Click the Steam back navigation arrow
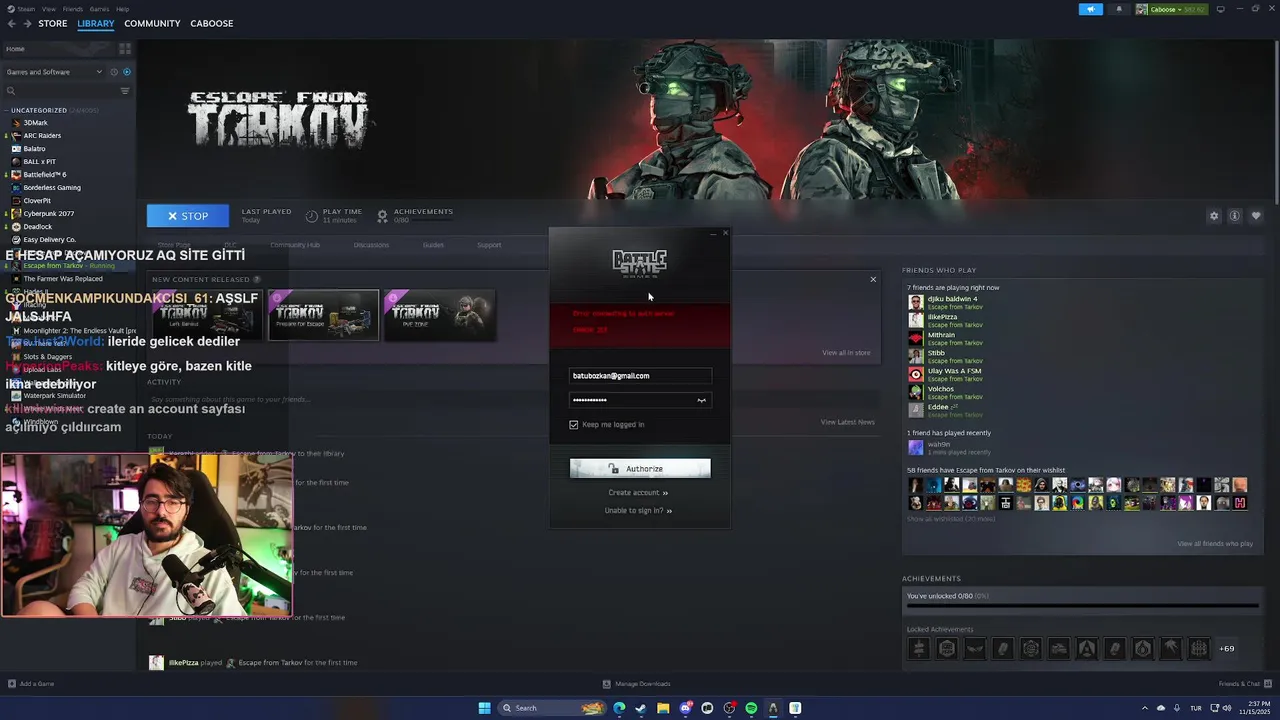 (x=12, y=23)
